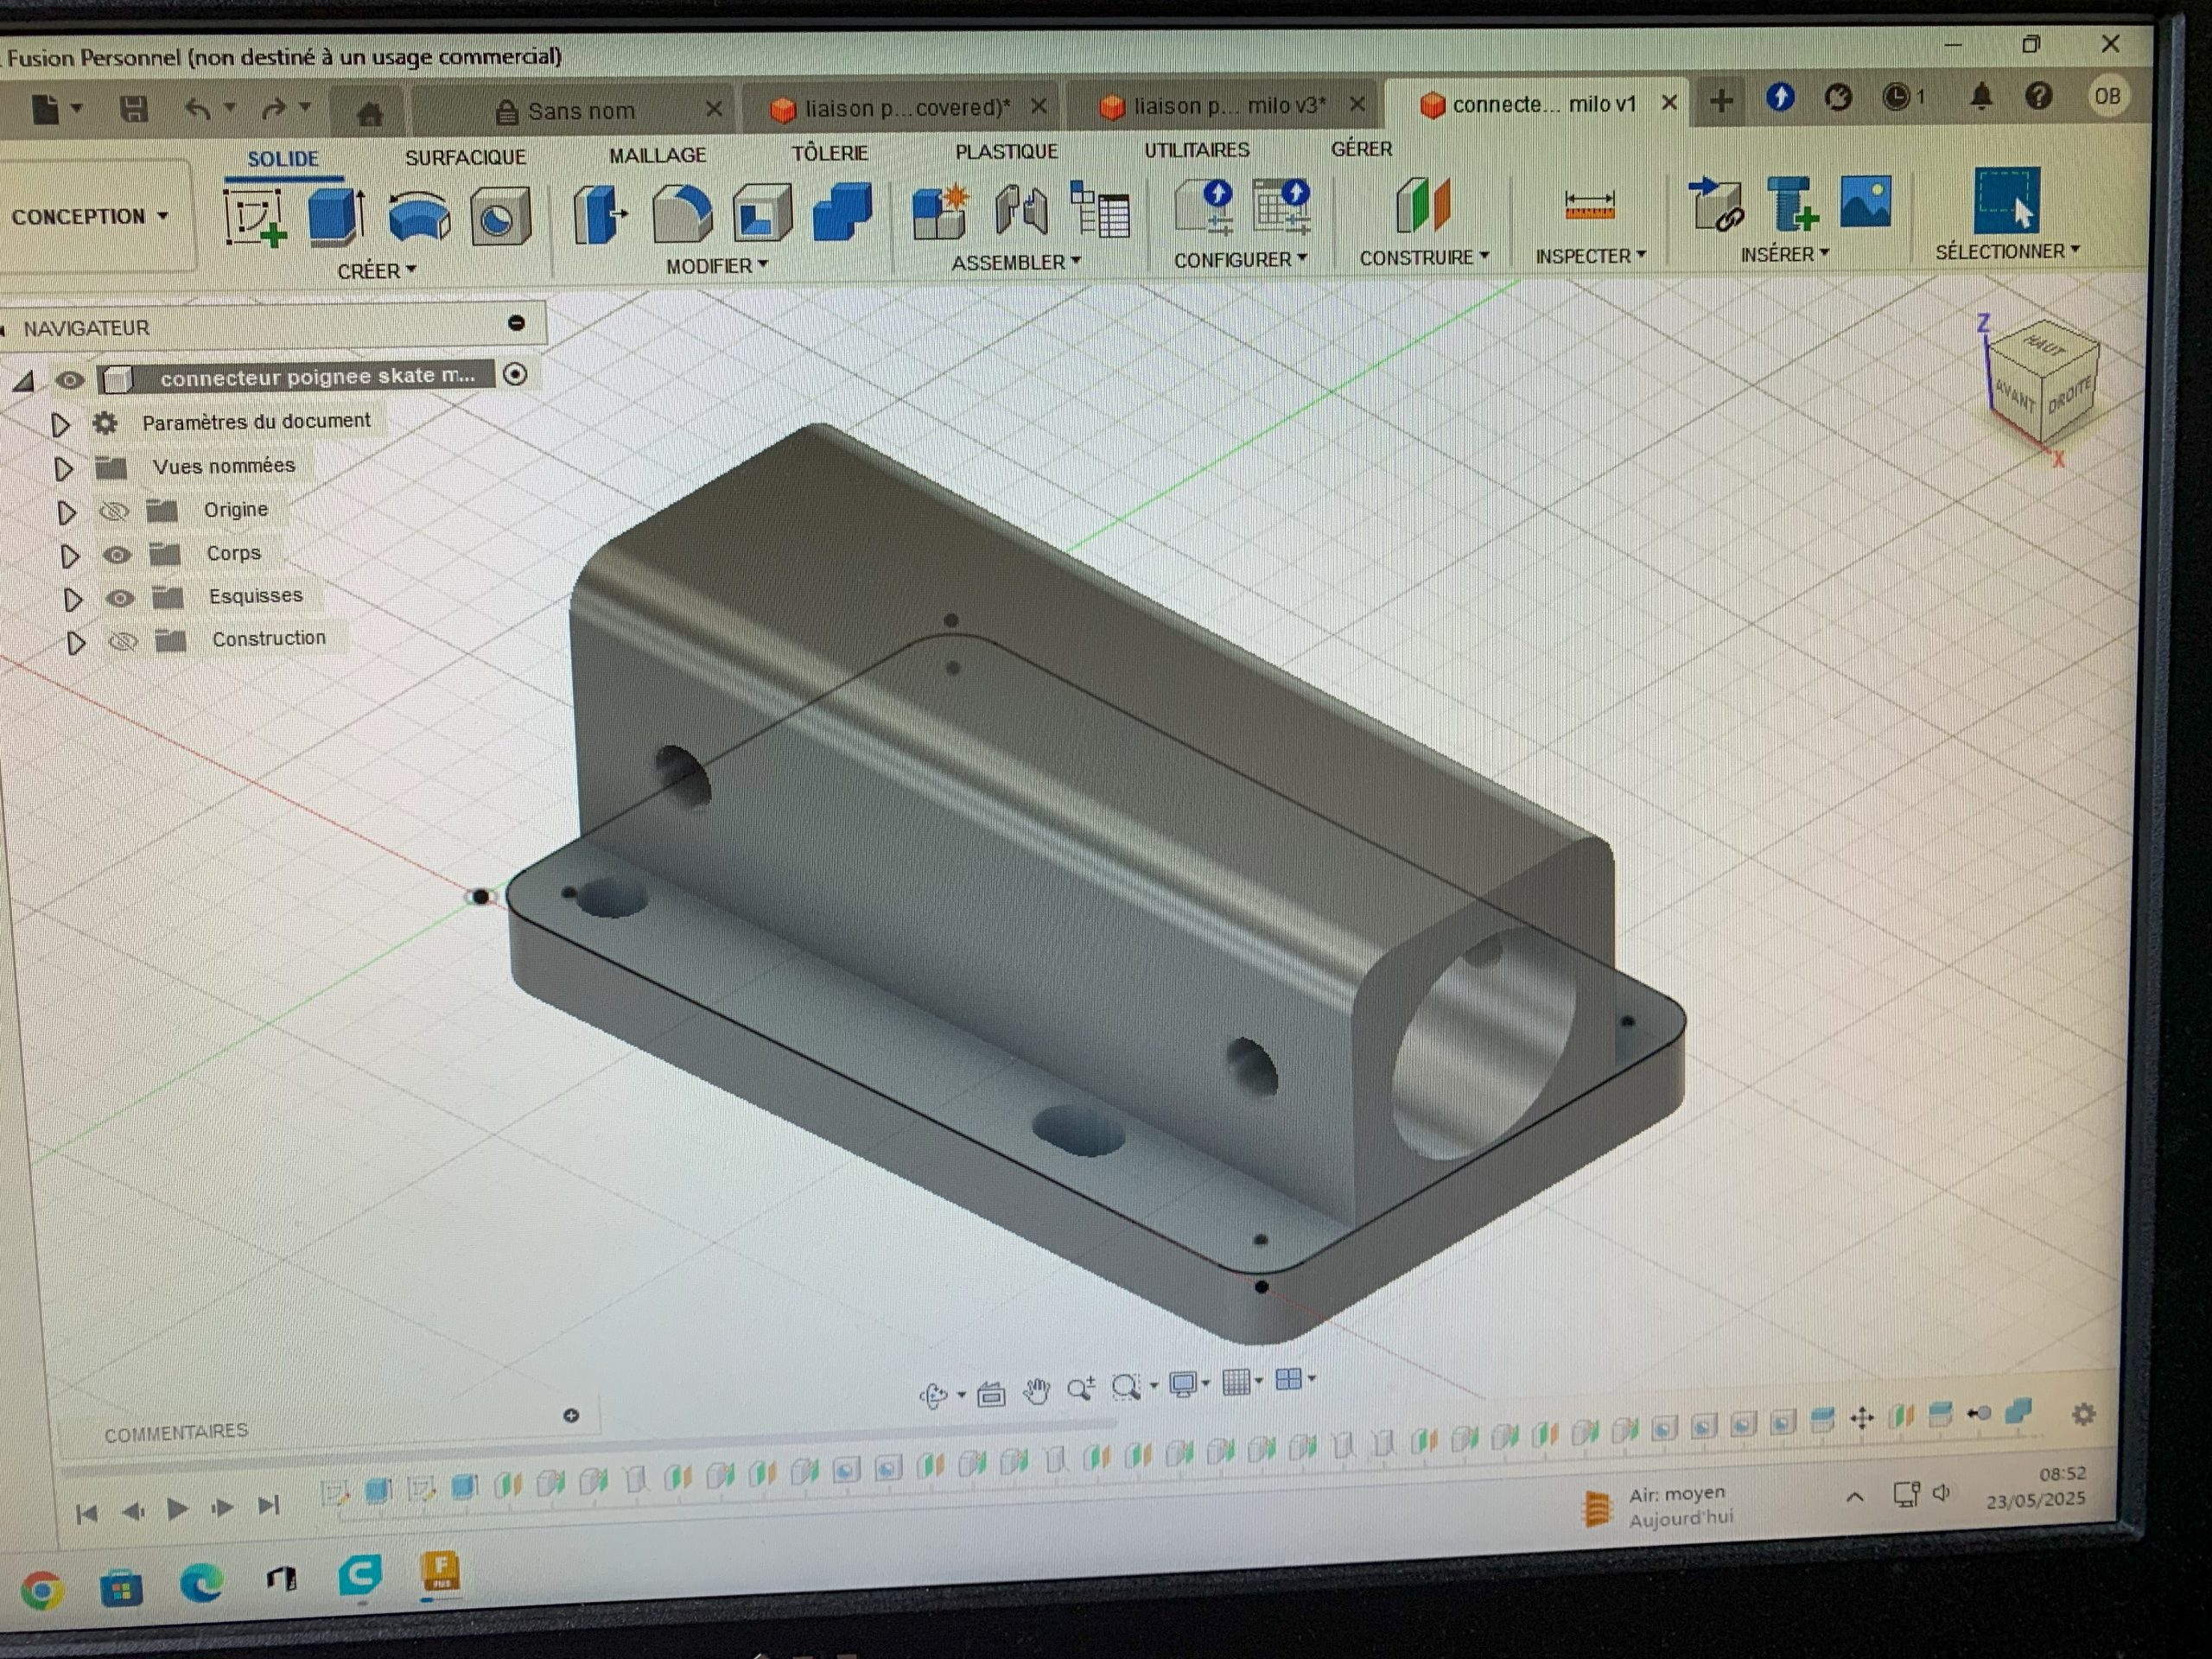
Task: Select the Shell tool icon
Action: pyautogui.click(x=761, y=213)
